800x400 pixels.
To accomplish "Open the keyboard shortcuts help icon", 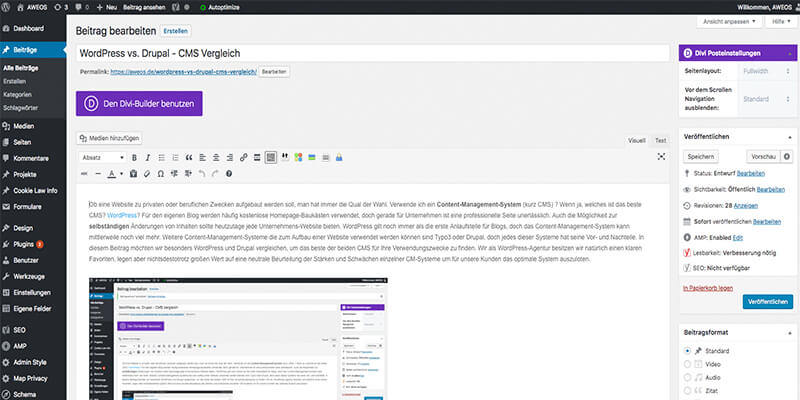I will pos(229,174).
